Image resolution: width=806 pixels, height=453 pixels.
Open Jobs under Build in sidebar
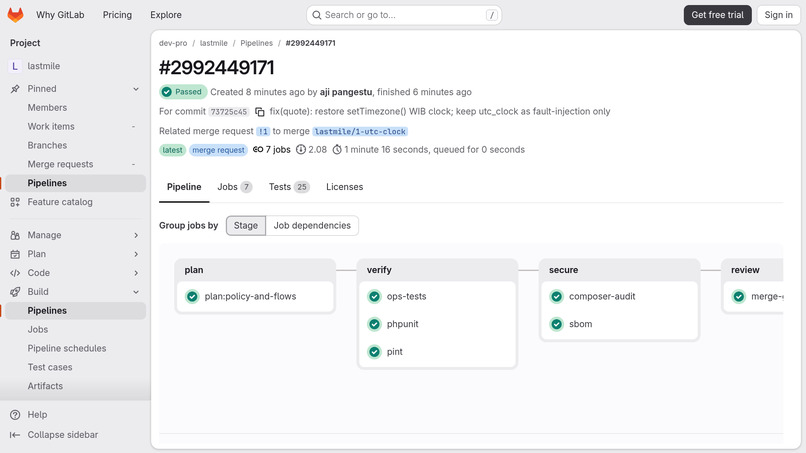click(76, 330)
